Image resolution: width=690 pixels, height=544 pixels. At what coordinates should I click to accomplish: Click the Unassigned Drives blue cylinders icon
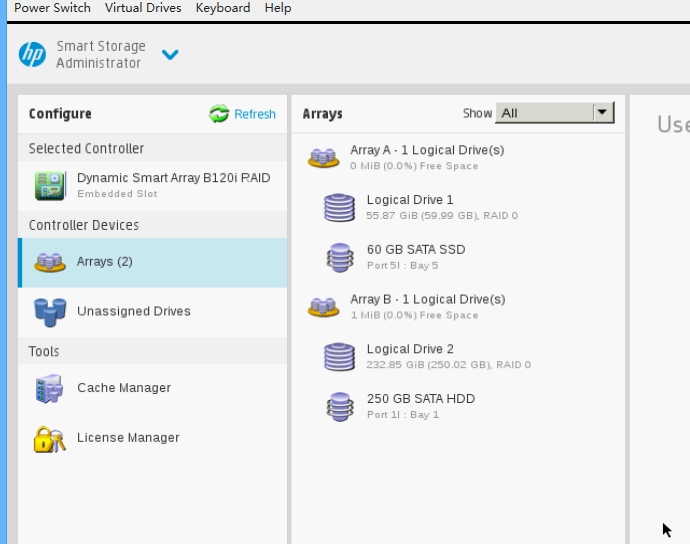click(50, 312)
